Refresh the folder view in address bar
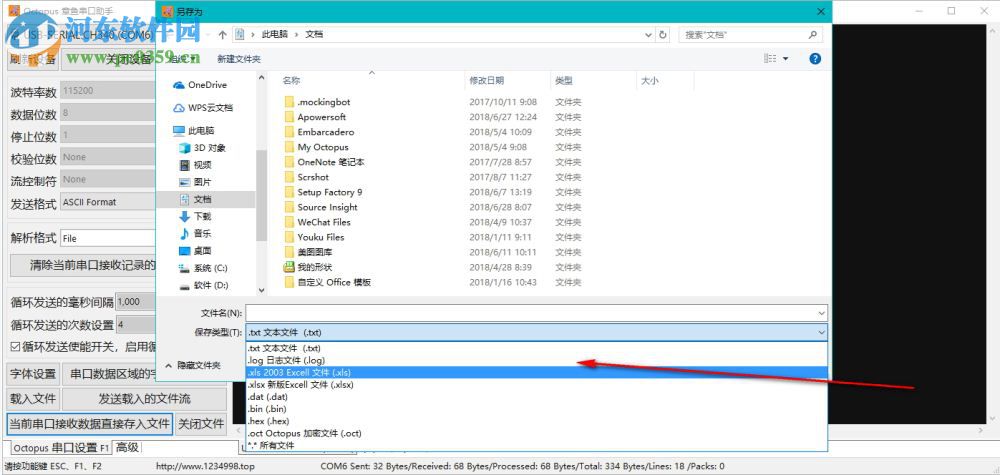The height and width of the screenshot is (475, 1000). (x=663, y=34)
